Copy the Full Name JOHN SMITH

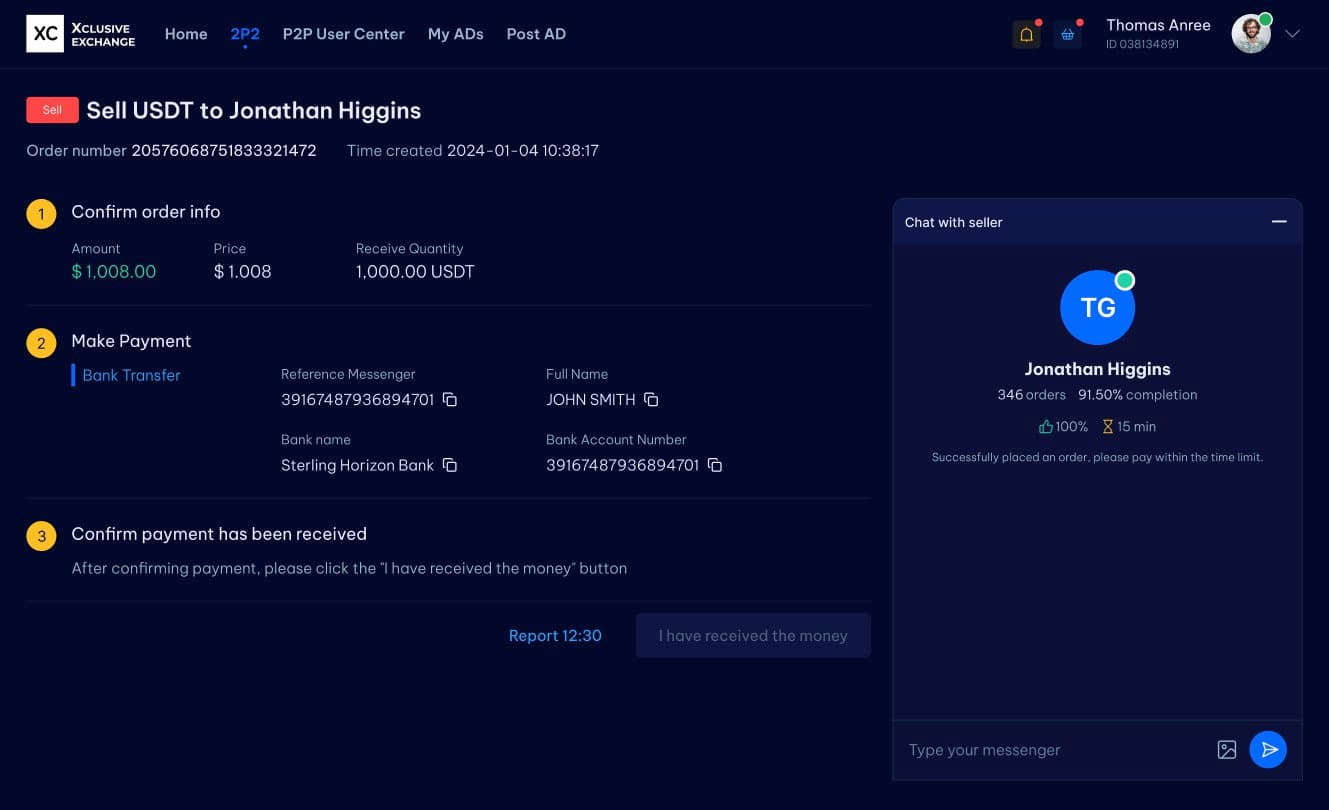[x=651, y=399]
